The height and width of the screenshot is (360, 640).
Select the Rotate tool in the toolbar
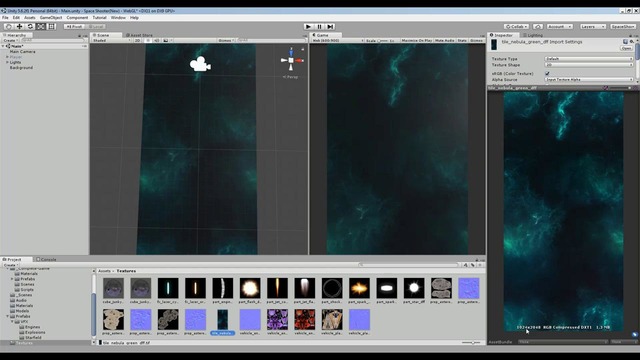point(30,27)
